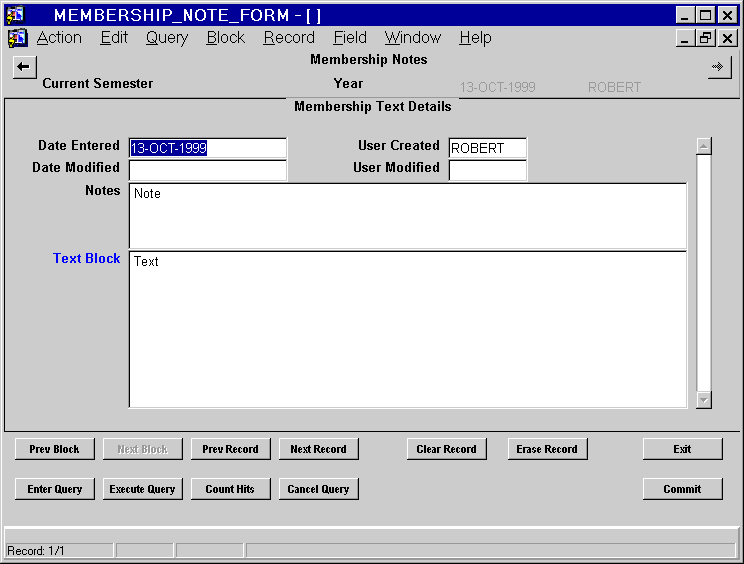744x564 pixels.
Task: Click the document icon beside Action menu
Action: pyautogui.click(x=17, y=38)
